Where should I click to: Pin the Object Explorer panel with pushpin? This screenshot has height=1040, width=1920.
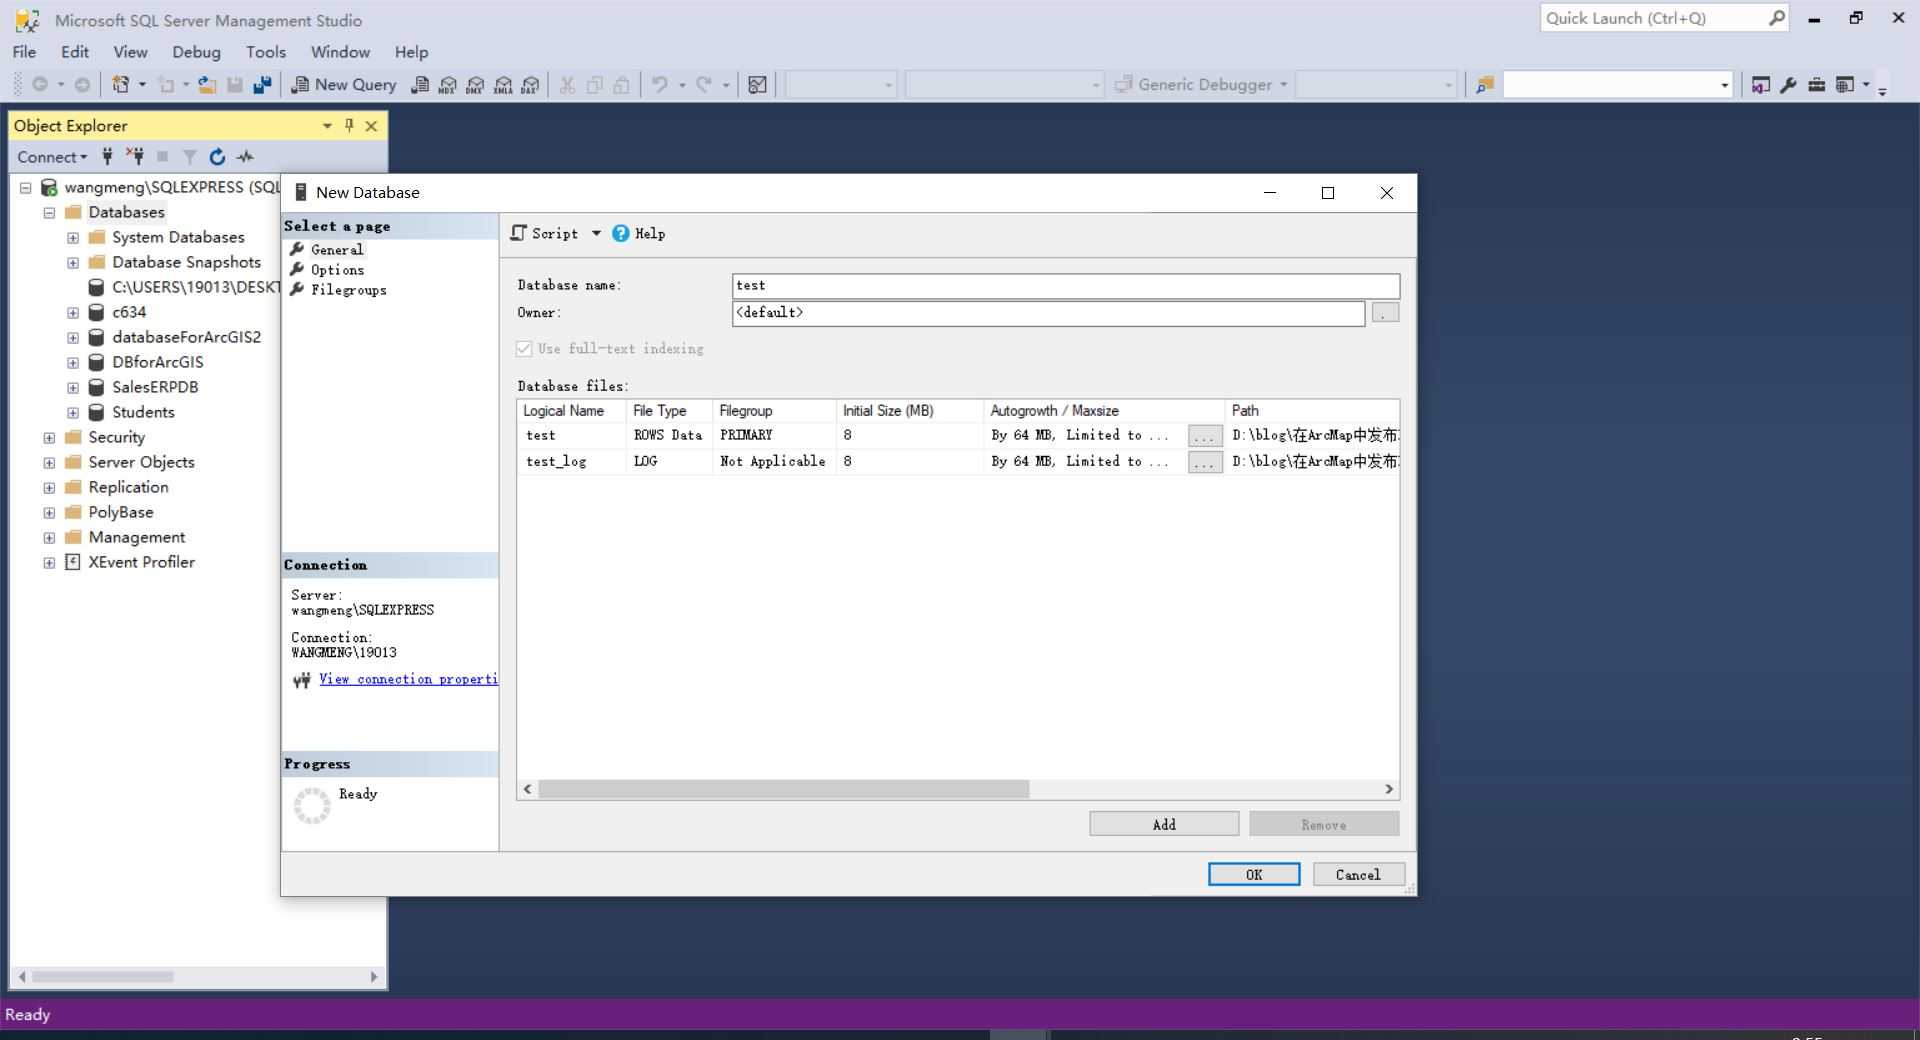pos(349,125)
